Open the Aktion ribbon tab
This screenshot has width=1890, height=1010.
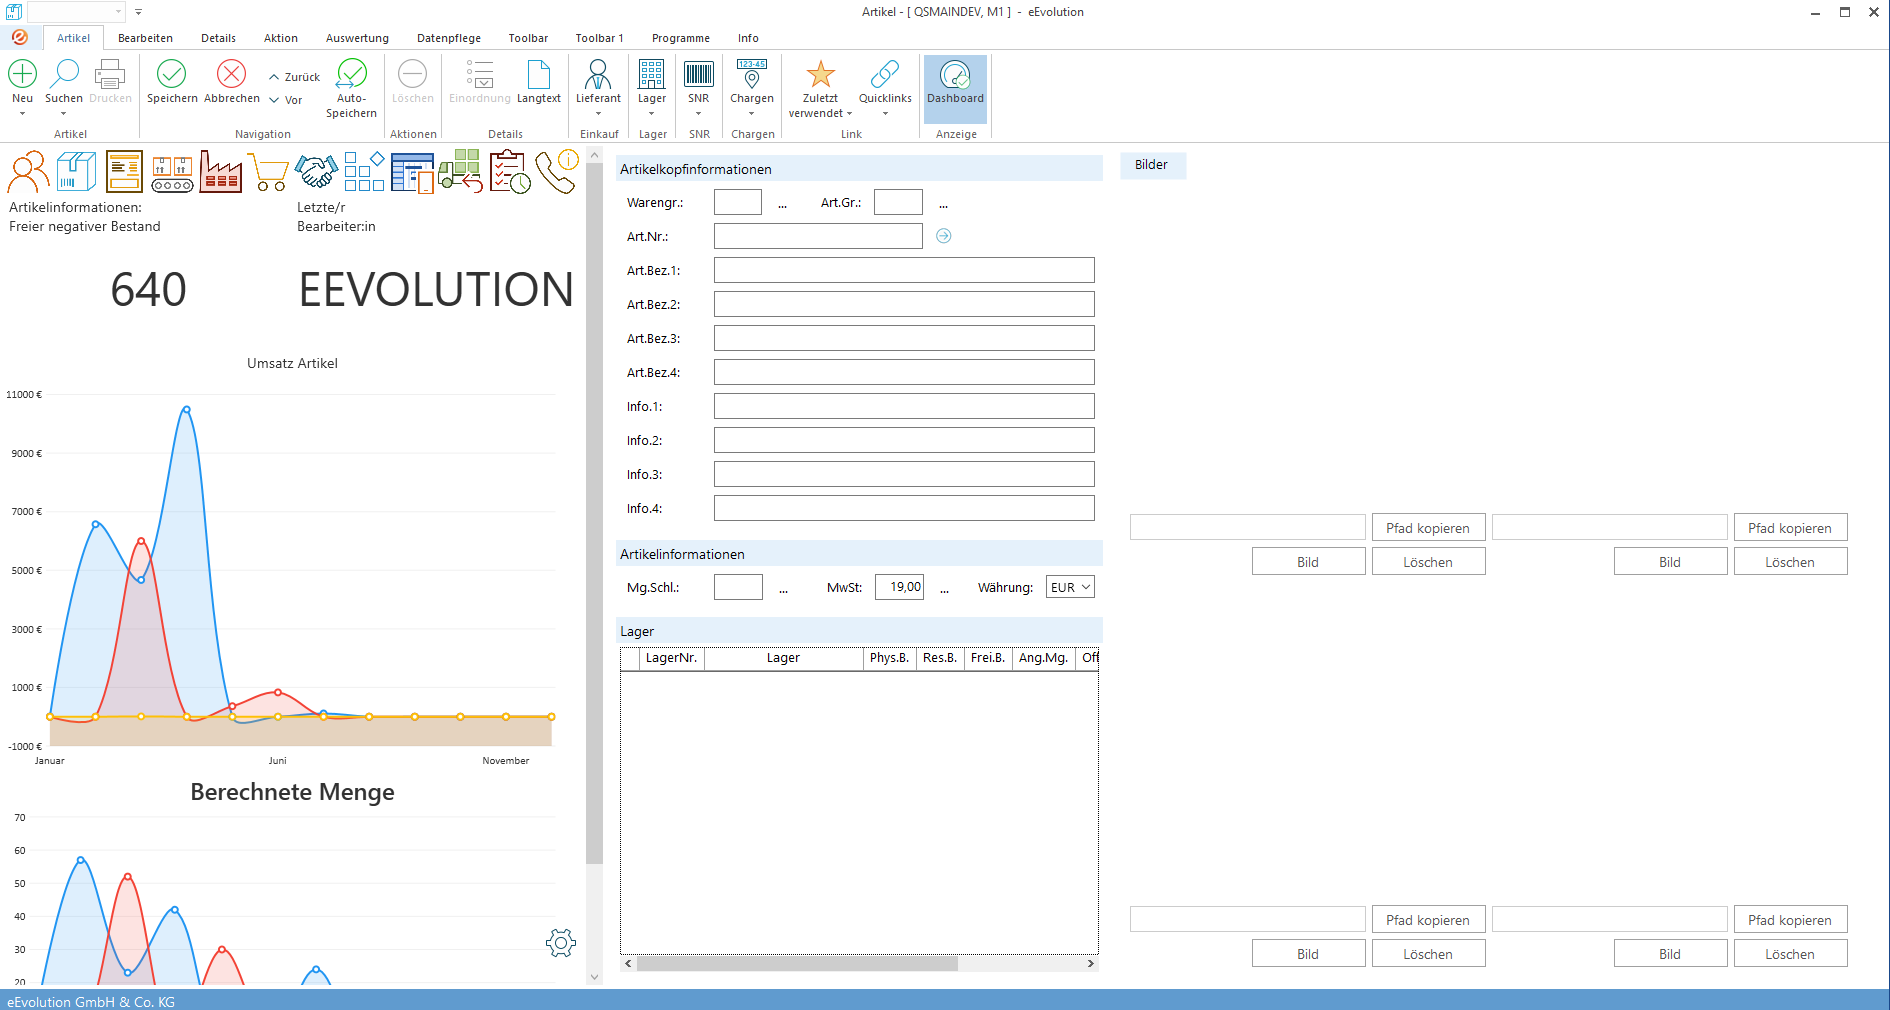[281, 38]
